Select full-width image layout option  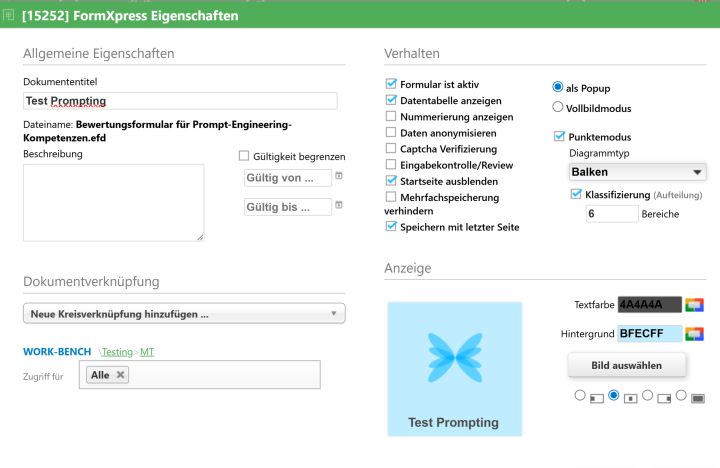tap(682, 396)
